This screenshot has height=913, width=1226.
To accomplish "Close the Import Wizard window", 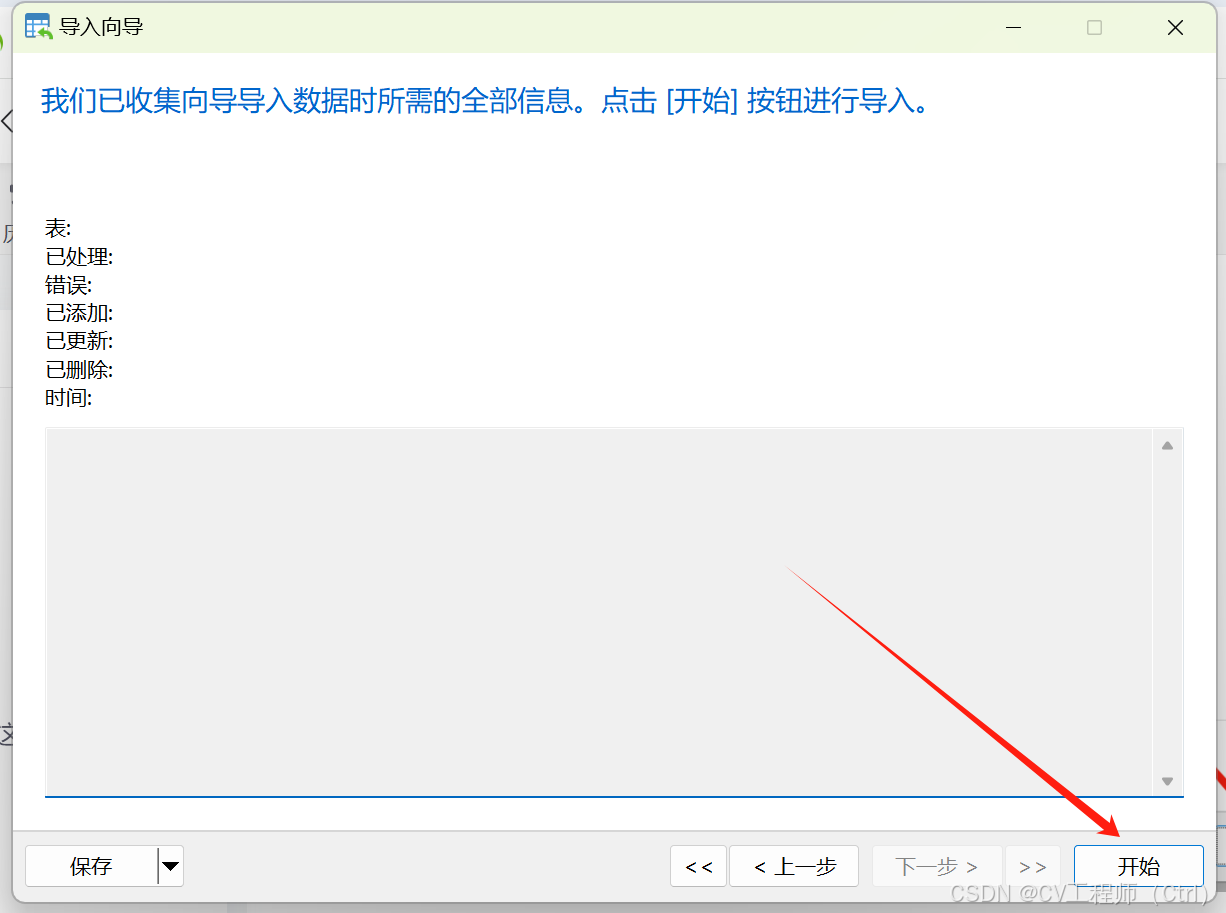I will pyautogui.click(x=1176, y=28).
